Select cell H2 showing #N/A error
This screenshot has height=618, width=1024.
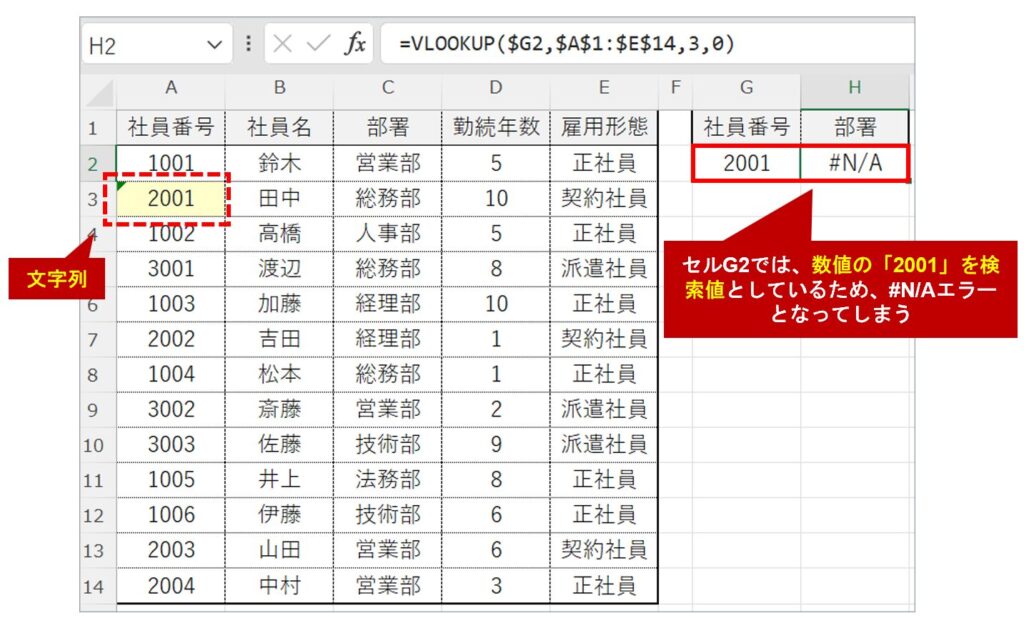pyautogui.click(x=854, y=163)
